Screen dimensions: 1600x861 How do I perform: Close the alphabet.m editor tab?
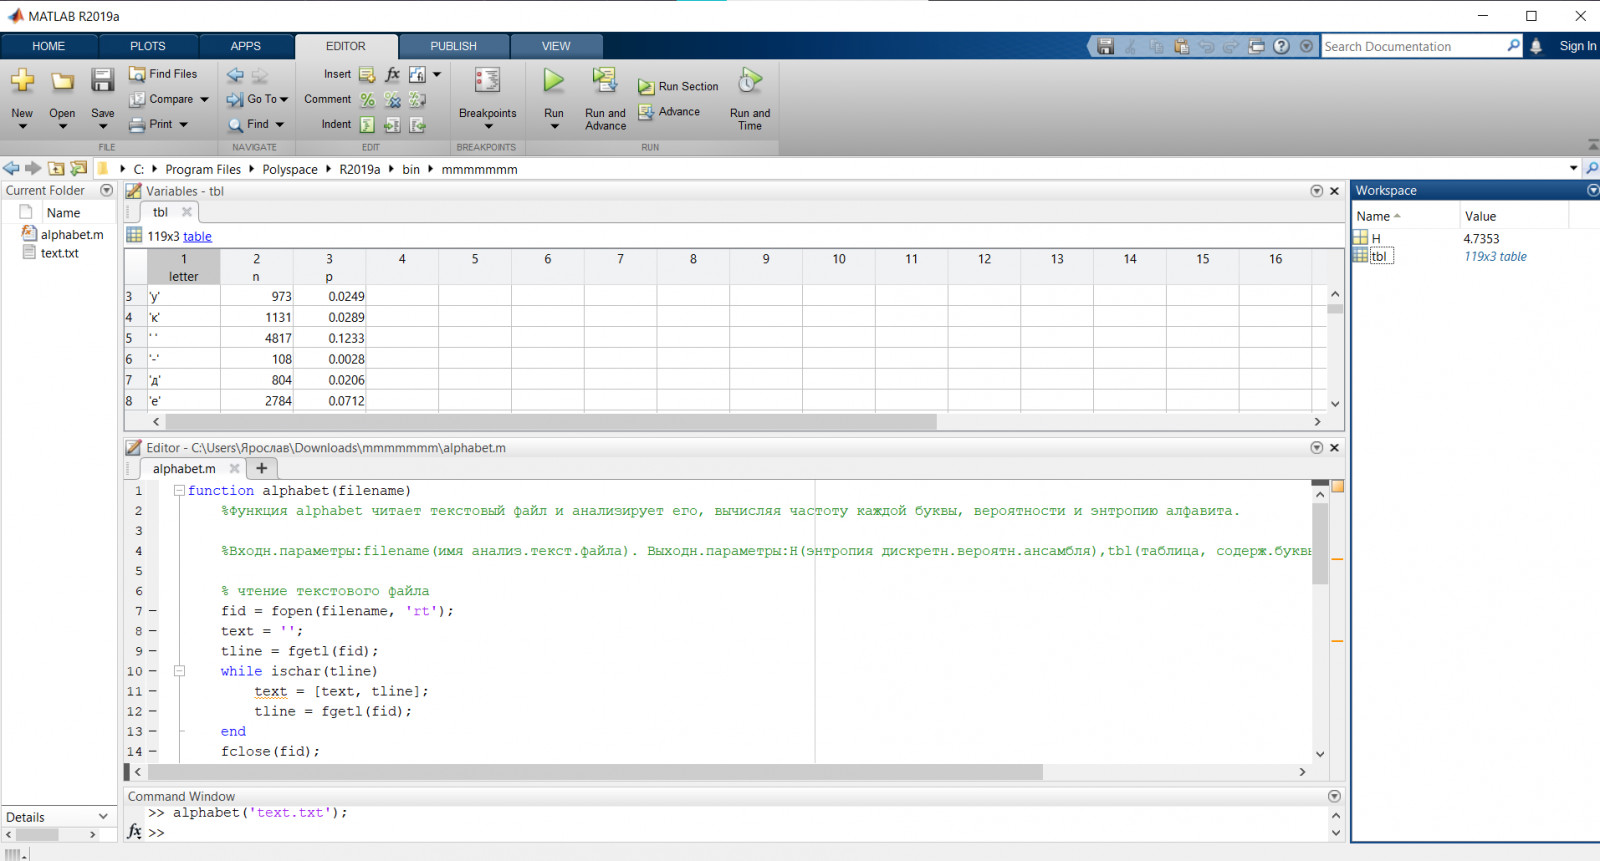point(235,468)
